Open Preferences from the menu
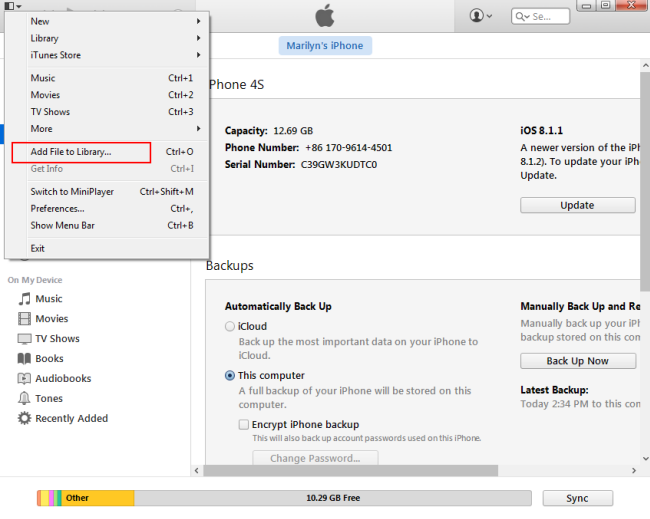The image size is (650, 519). [115, 209]
